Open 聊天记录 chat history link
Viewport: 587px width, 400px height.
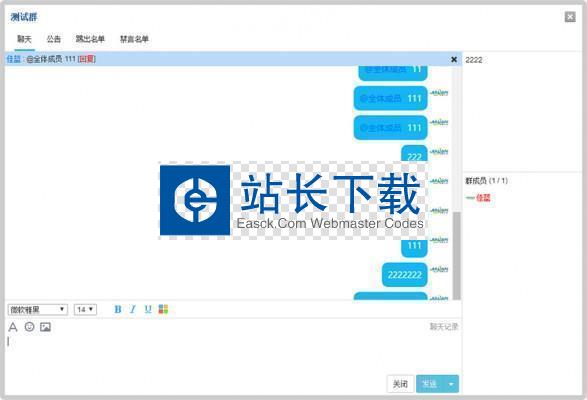[x=444, y=327]
